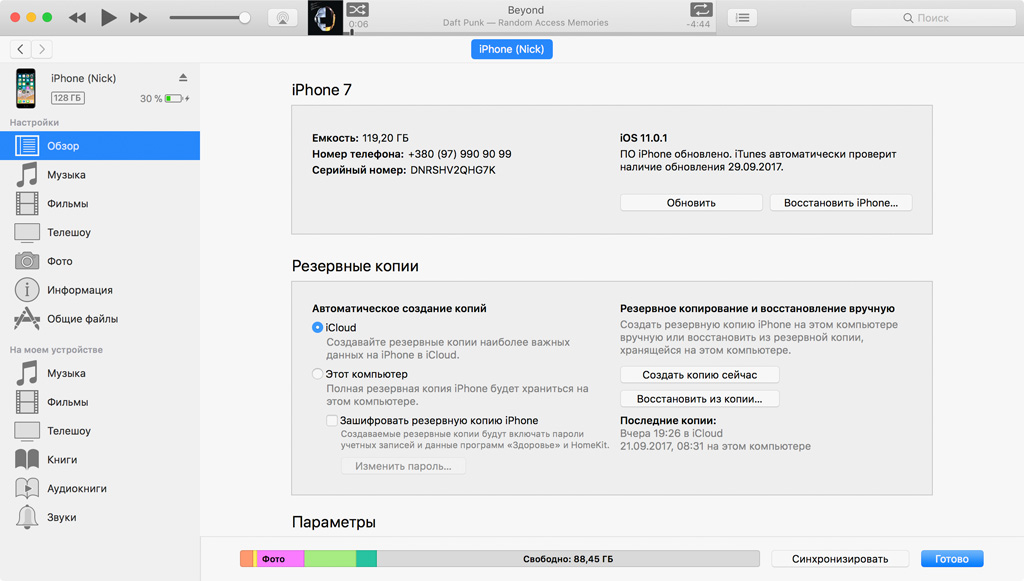Eject iPhone (Nick) with the eject icon
The width and height of the screenshot is (1024, 581).
pos(183,78)
